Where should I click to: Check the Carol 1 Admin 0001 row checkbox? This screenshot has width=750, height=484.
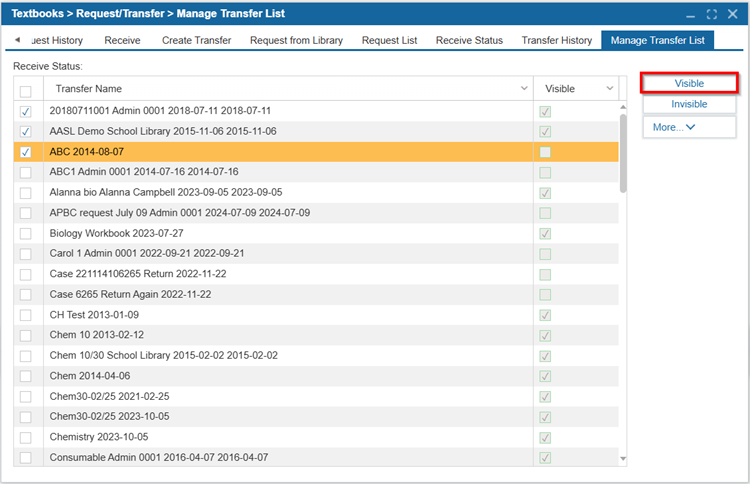coord(25,254)
